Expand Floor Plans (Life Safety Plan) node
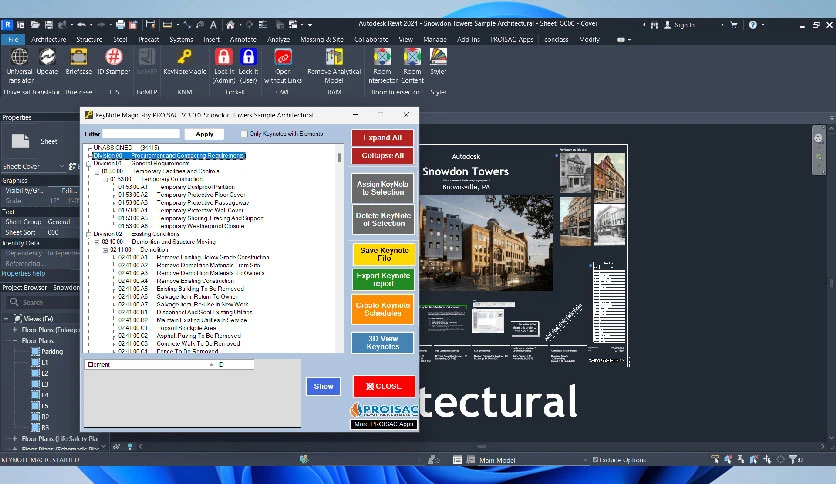The width and height of the screenshot is (836, 484). click(15, 439)
